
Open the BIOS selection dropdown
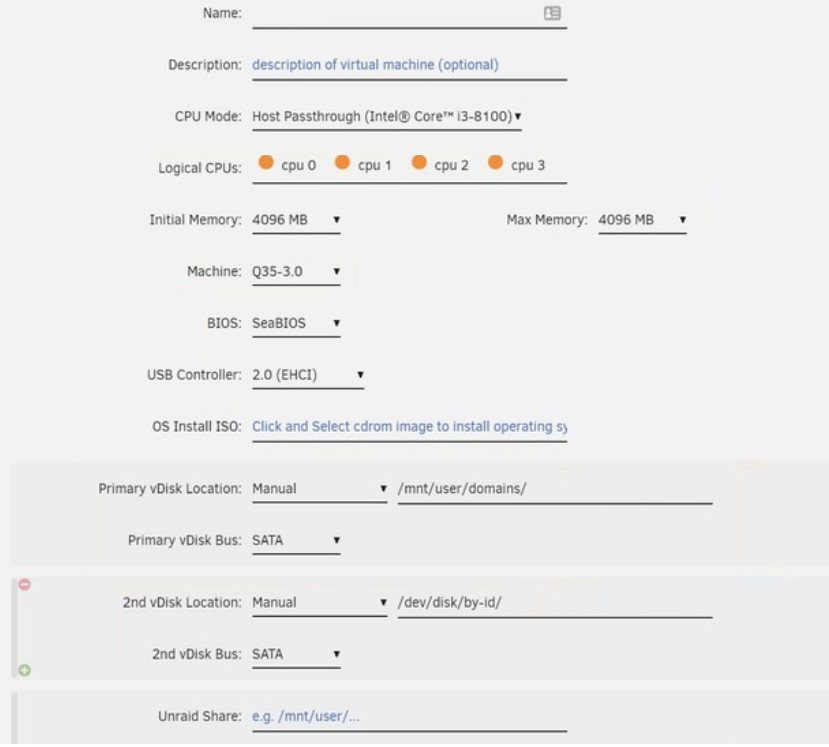(x=296, y=324)
